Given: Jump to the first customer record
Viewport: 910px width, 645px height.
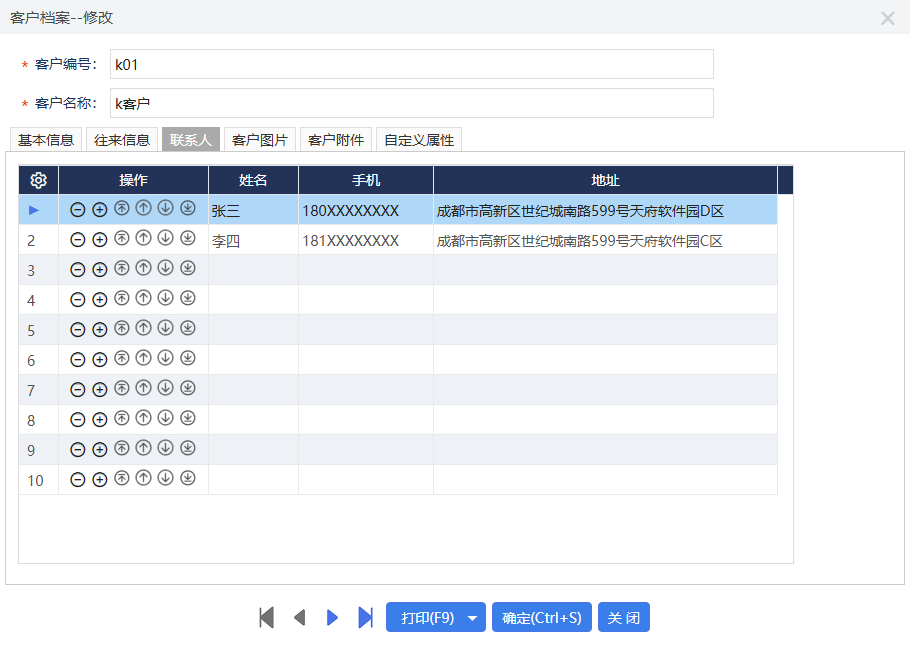Looking at the screenshot, I should tap(266, 617).
